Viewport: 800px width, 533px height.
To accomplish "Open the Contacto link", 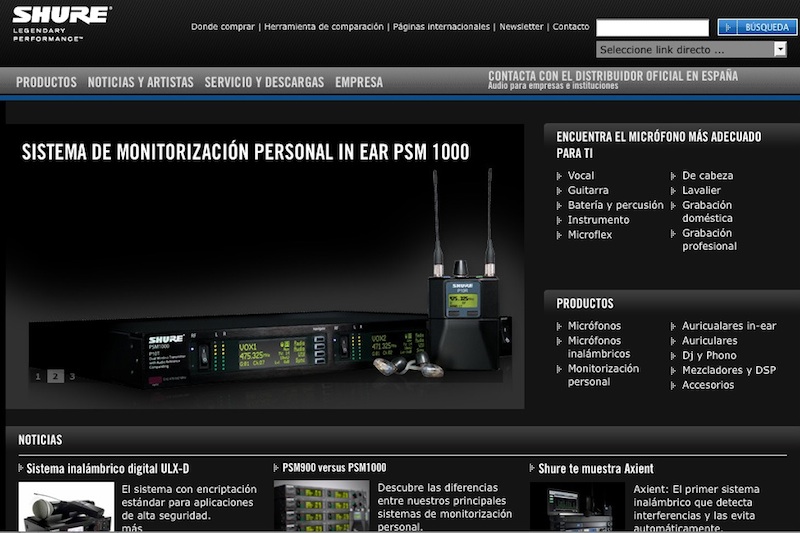I will point(570,27).
